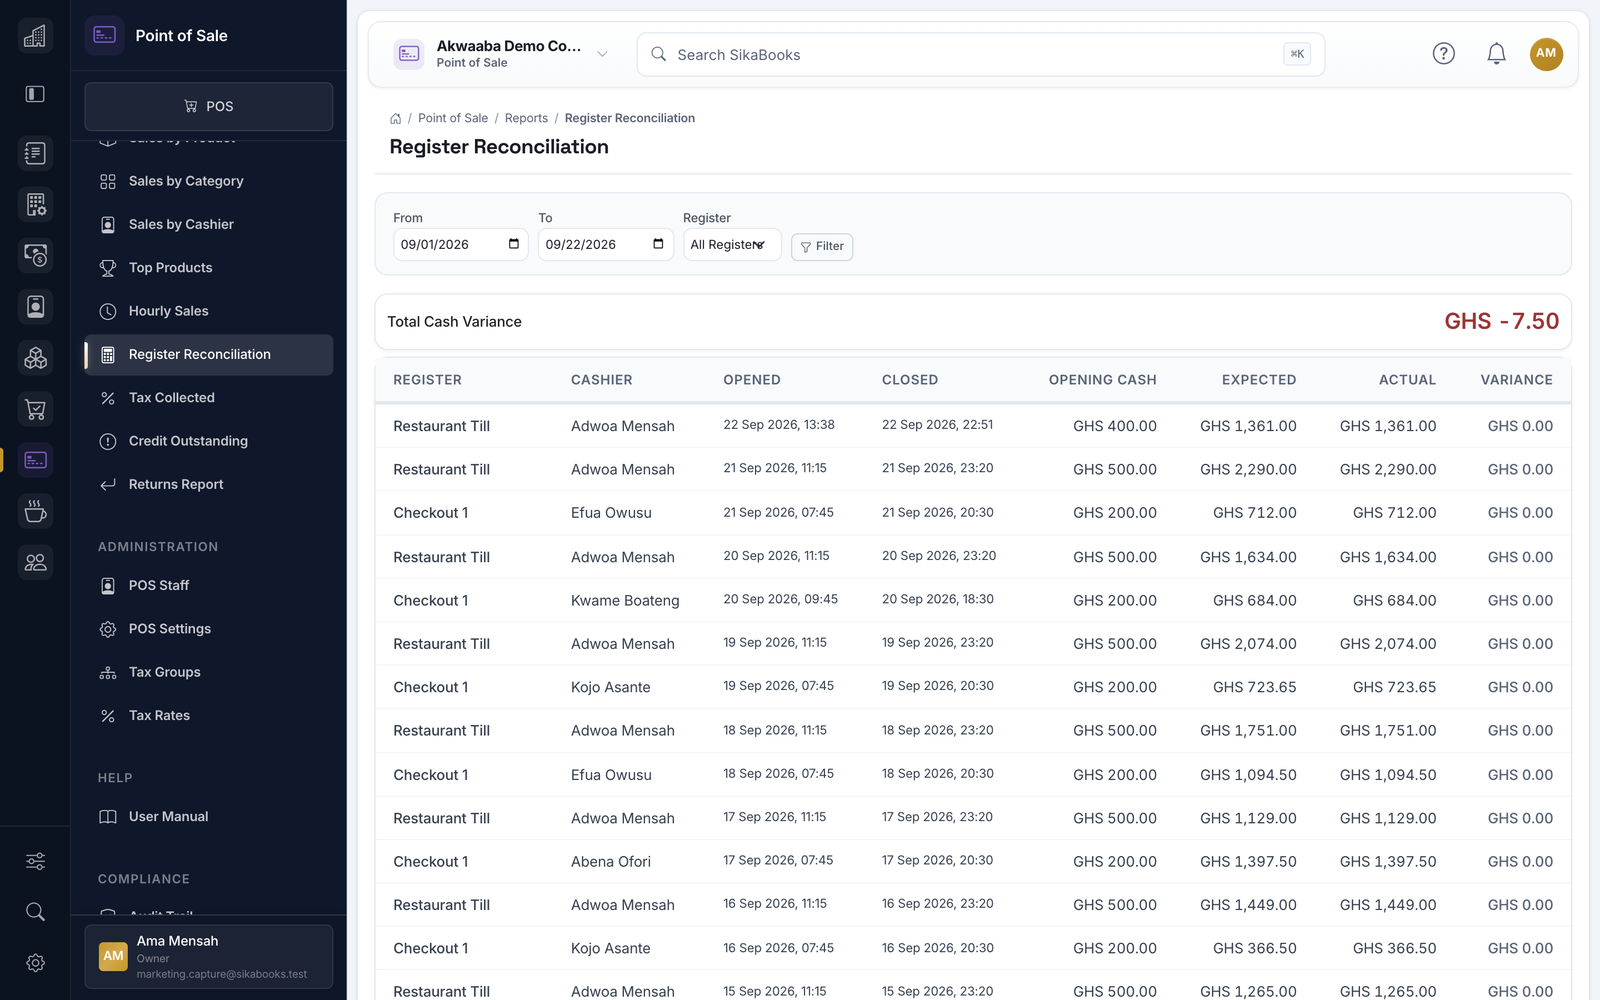Click the magnifier icon in left rail
The height and width of the screenshot is (1000, 1600).
(35, 912)
